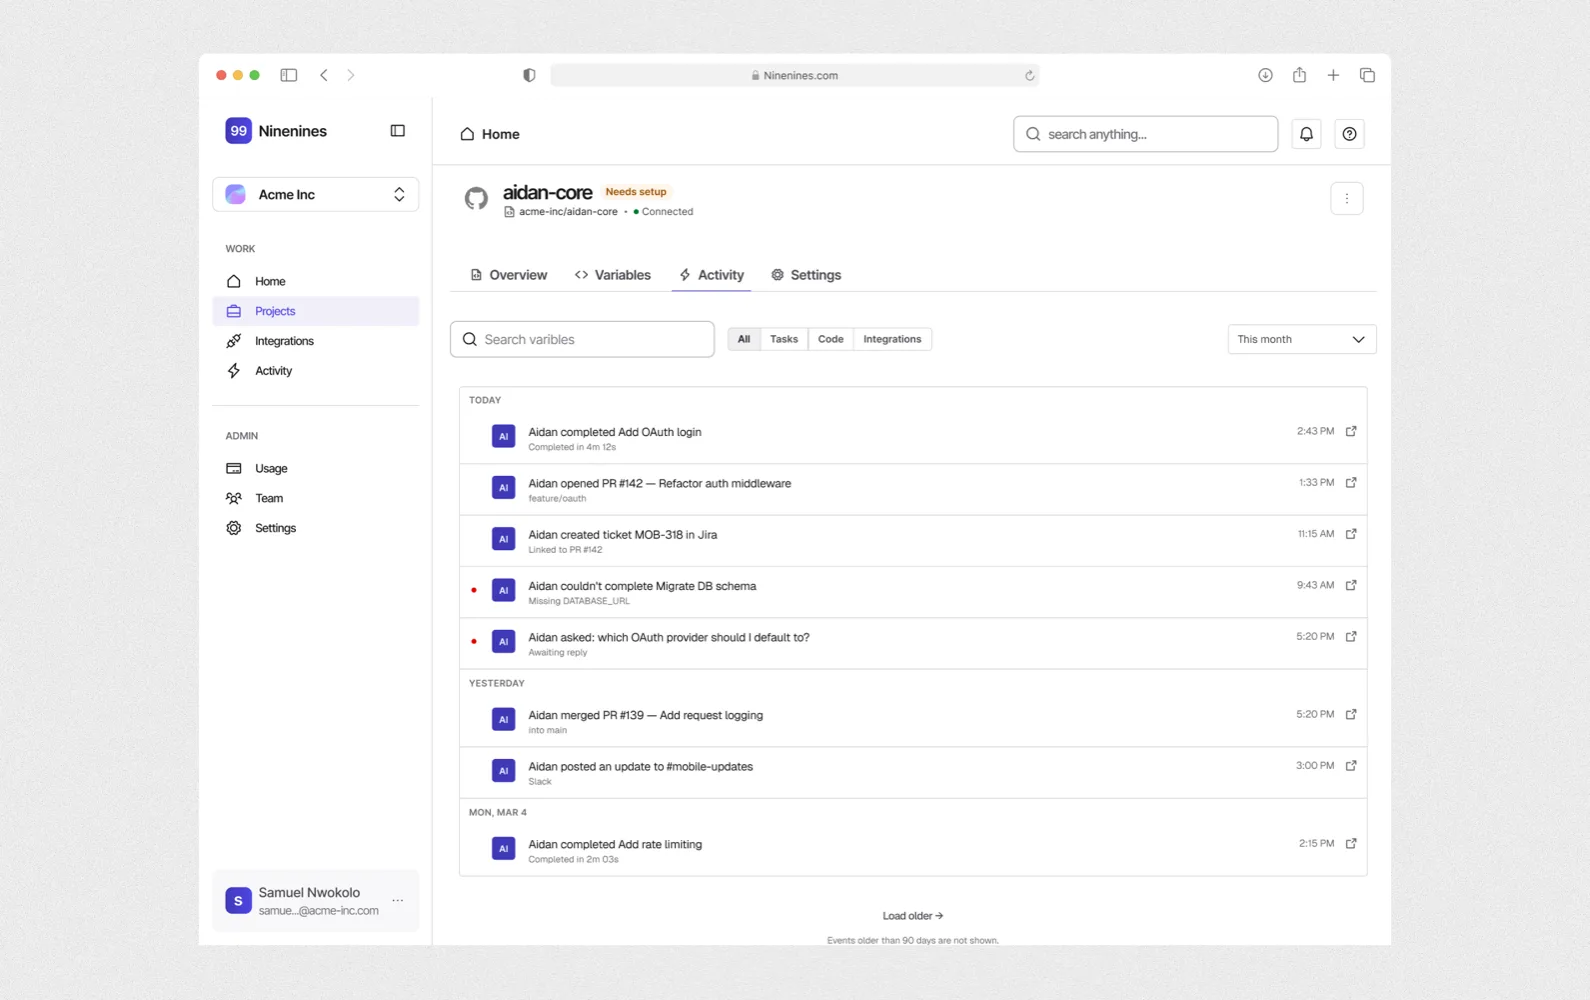Open the Acme Inc workspace switcher

click(315, 194)
